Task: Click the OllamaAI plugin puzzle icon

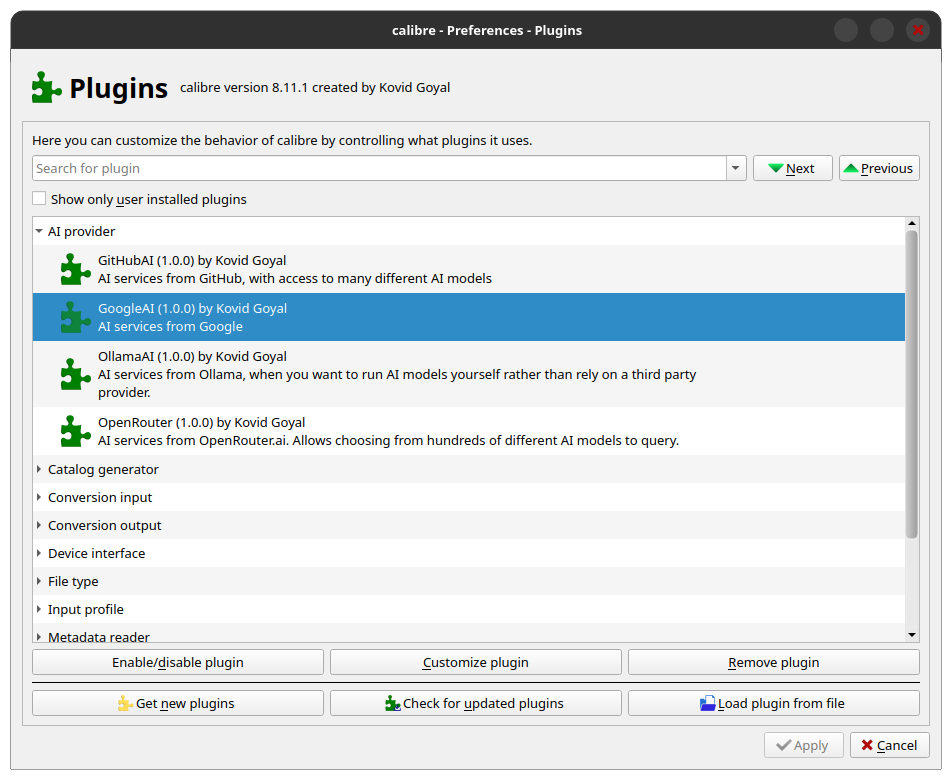Action: click(x=75, y=375)
